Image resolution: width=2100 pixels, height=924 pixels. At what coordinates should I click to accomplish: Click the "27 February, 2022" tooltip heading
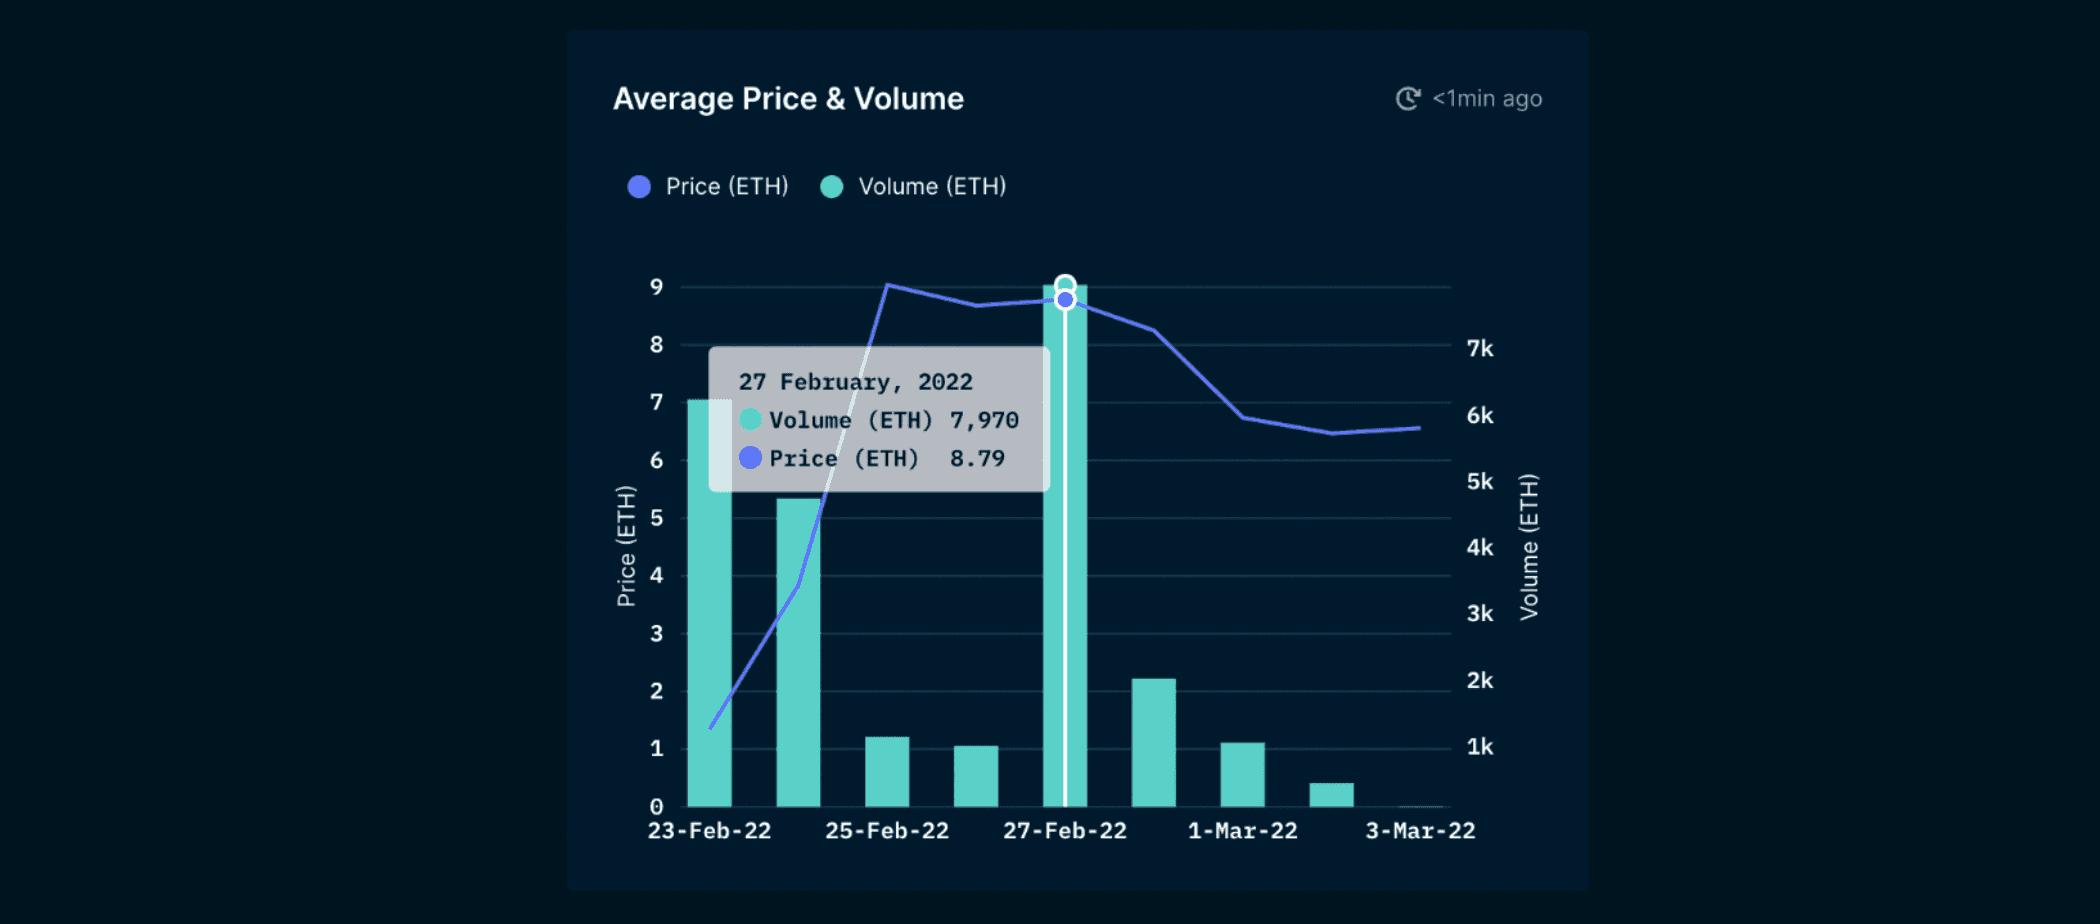point(855,382)
